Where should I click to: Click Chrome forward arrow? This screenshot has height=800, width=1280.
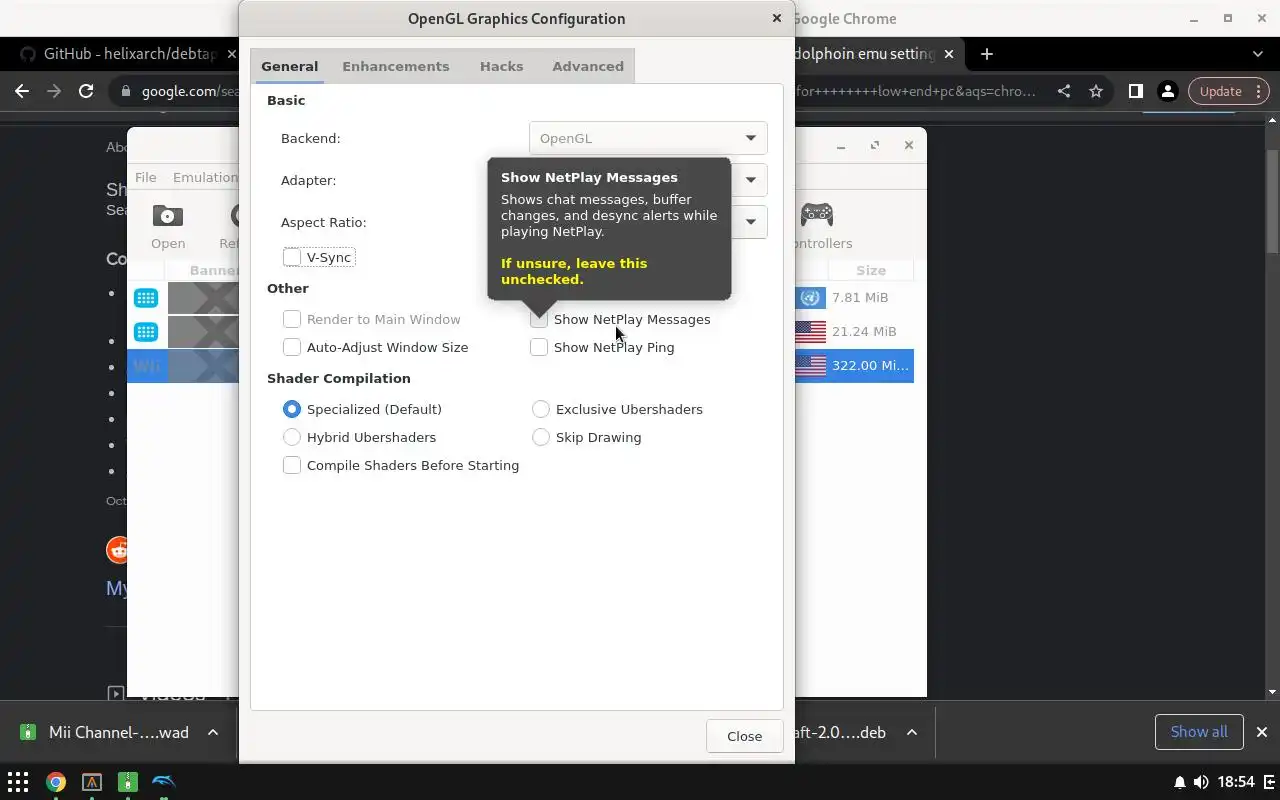pyautogui.click(x=54, y=91)
